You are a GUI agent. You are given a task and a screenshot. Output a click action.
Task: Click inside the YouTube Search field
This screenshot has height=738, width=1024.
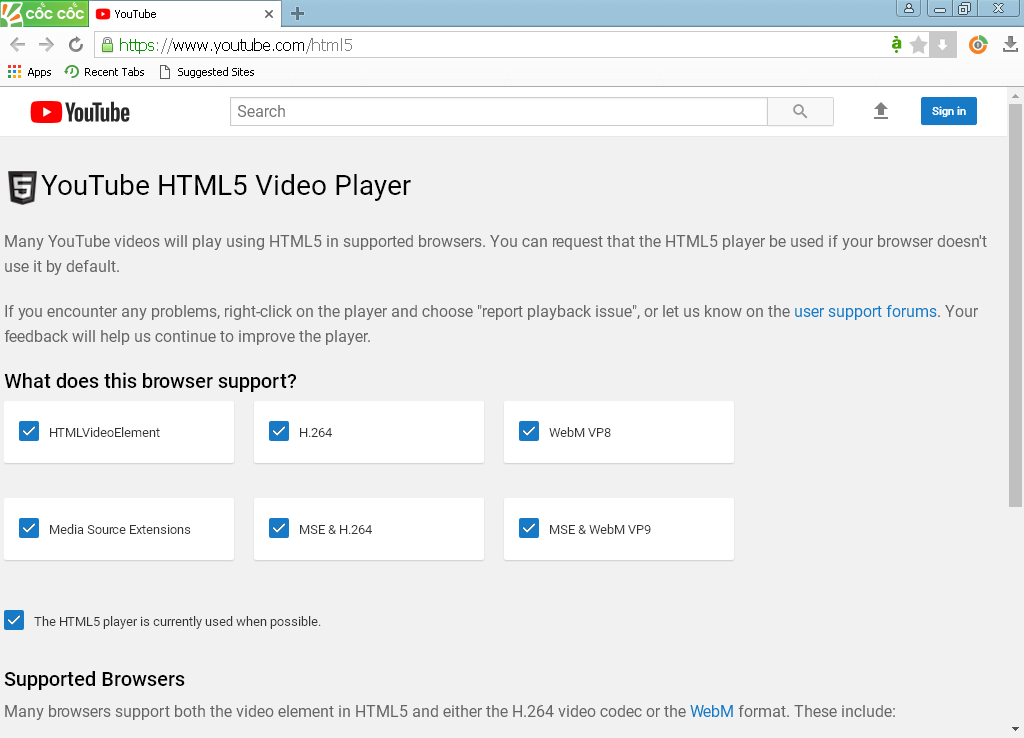498,112
